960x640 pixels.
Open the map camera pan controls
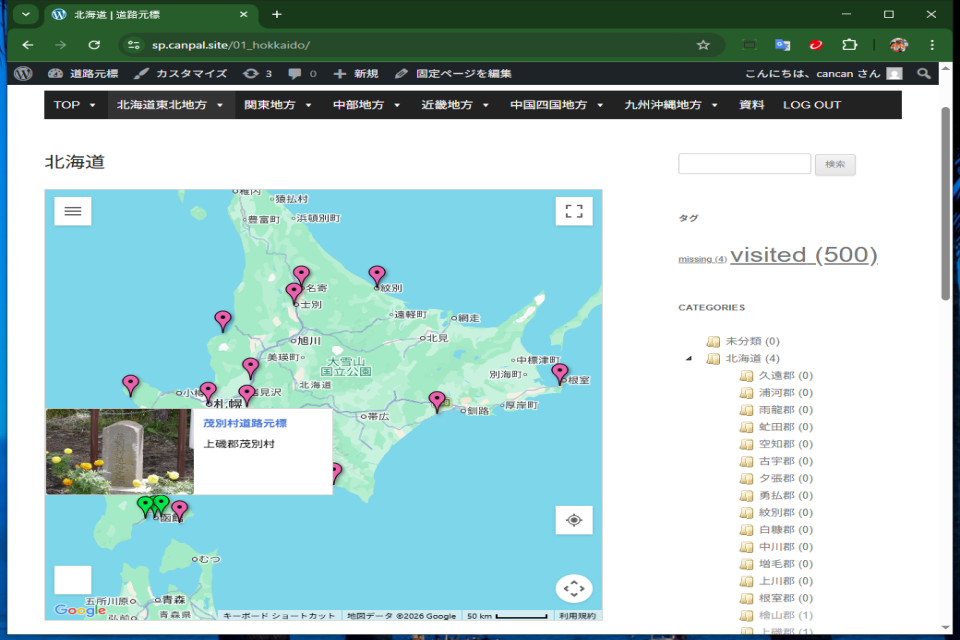pos(574,589)
